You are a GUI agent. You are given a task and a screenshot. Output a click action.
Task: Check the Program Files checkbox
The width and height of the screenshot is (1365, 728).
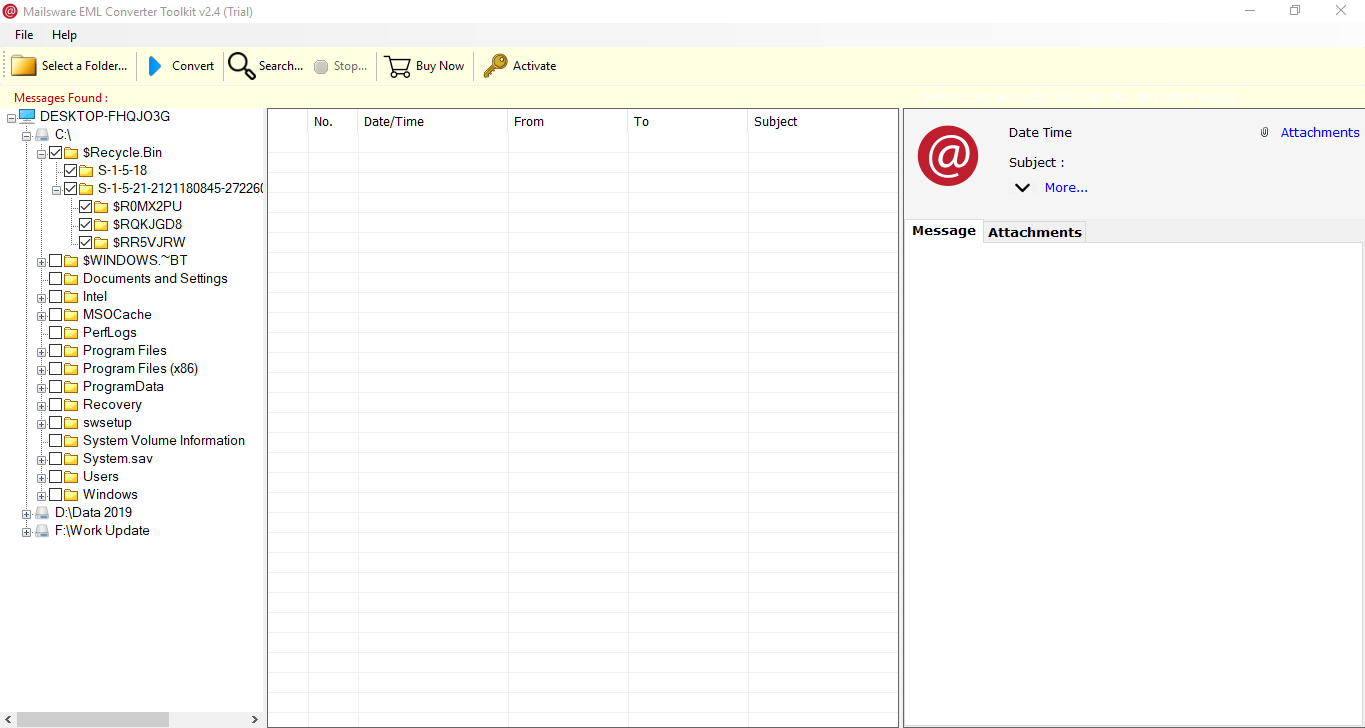click(56, 350)
